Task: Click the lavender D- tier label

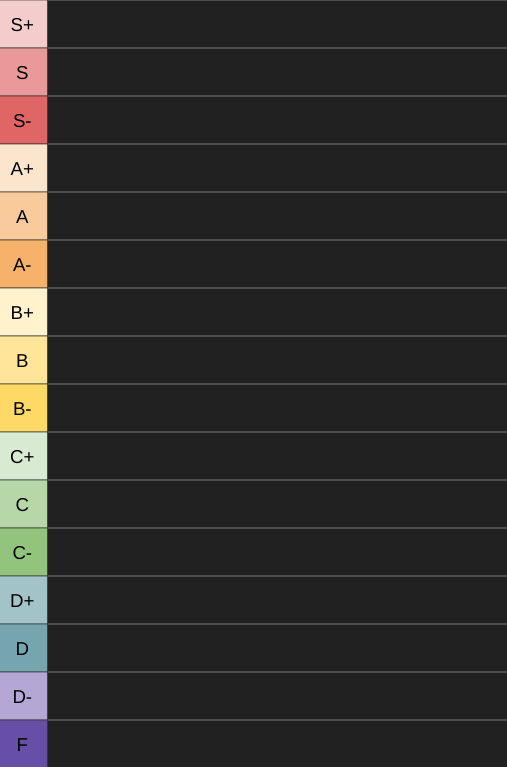Action: point(23,695)
